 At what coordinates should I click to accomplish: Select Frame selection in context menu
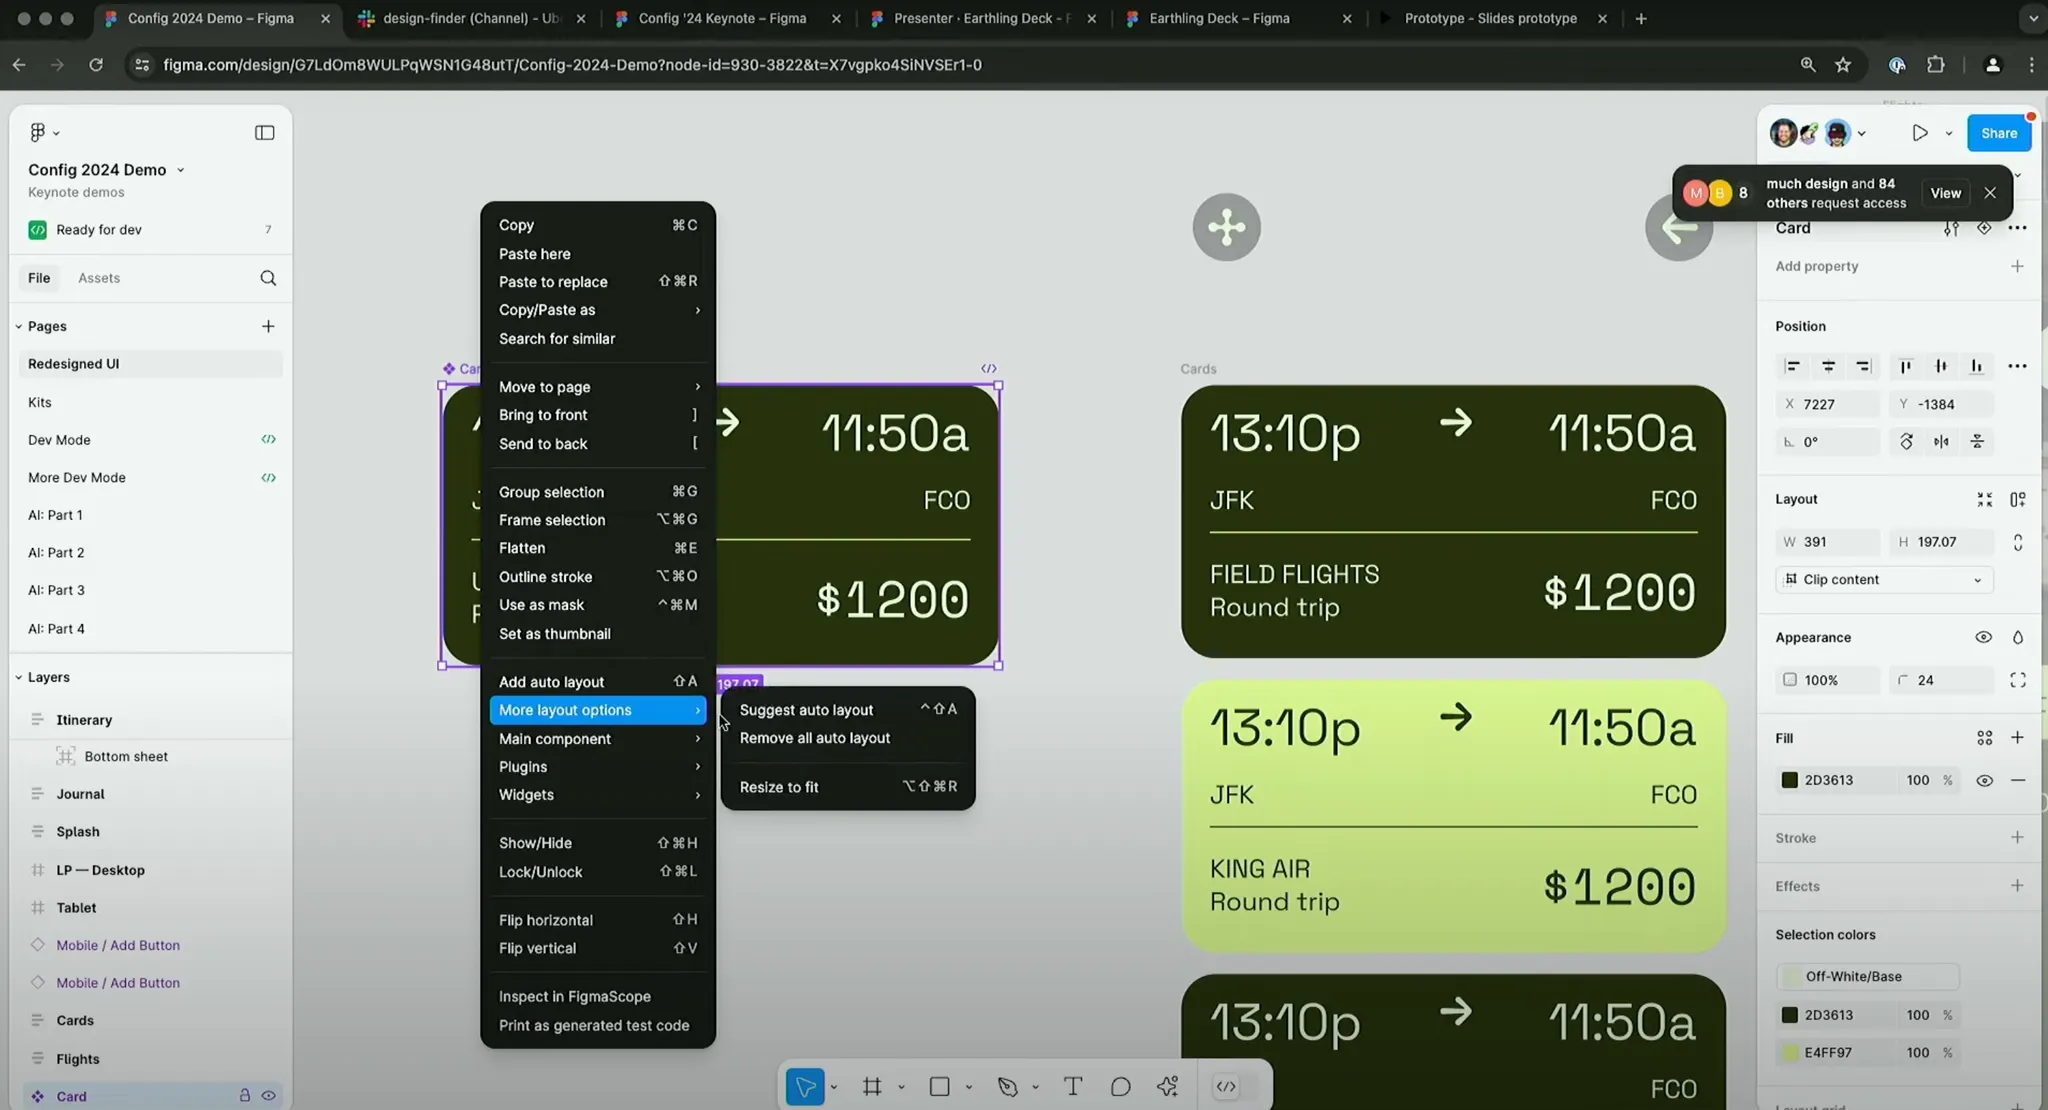point(552,520)
